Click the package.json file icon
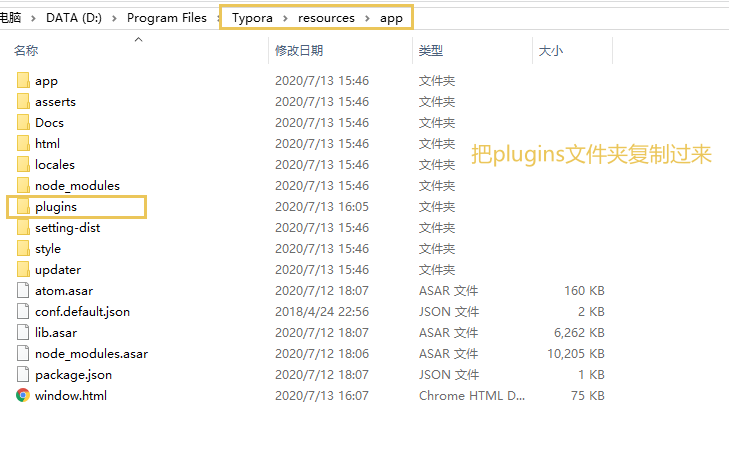 pyautogui.click(x=23, y=374)
